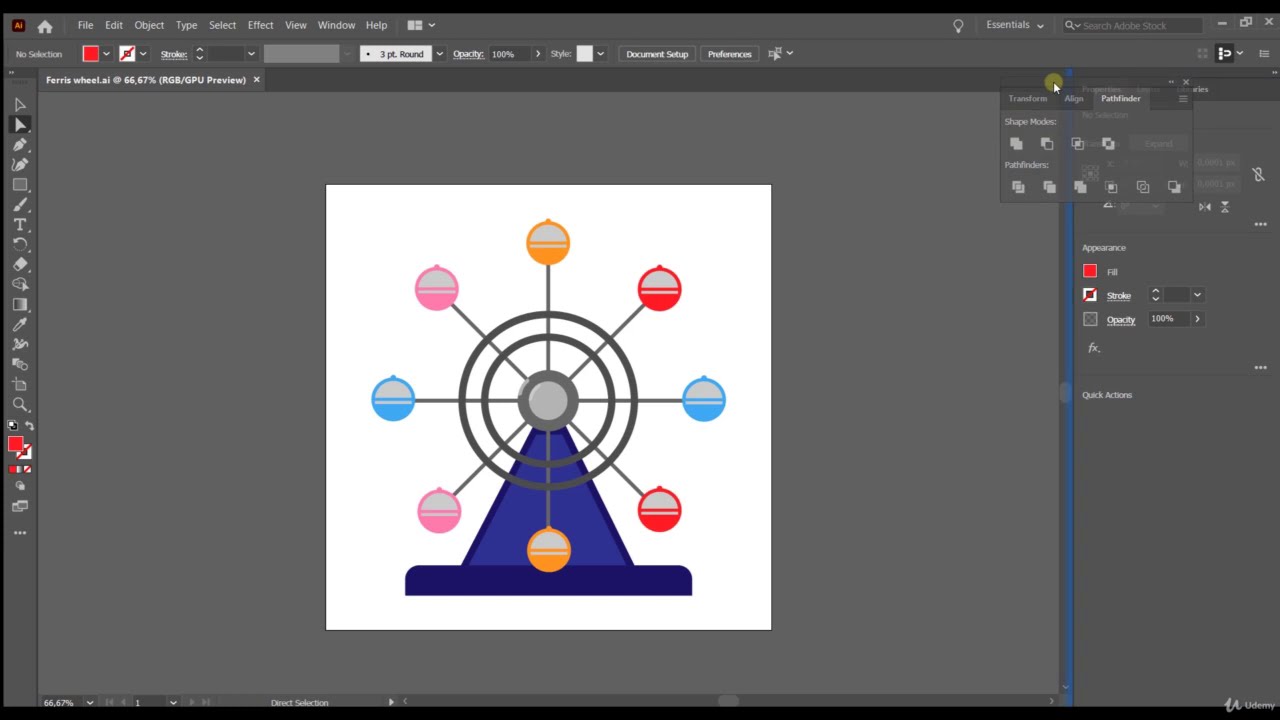
Task: Toggle constrain width and height proportions
Action: 1258,175
